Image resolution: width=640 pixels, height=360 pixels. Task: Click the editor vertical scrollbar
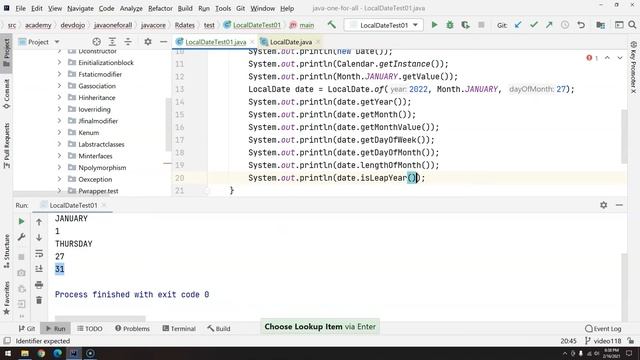(x=623, y=136)
